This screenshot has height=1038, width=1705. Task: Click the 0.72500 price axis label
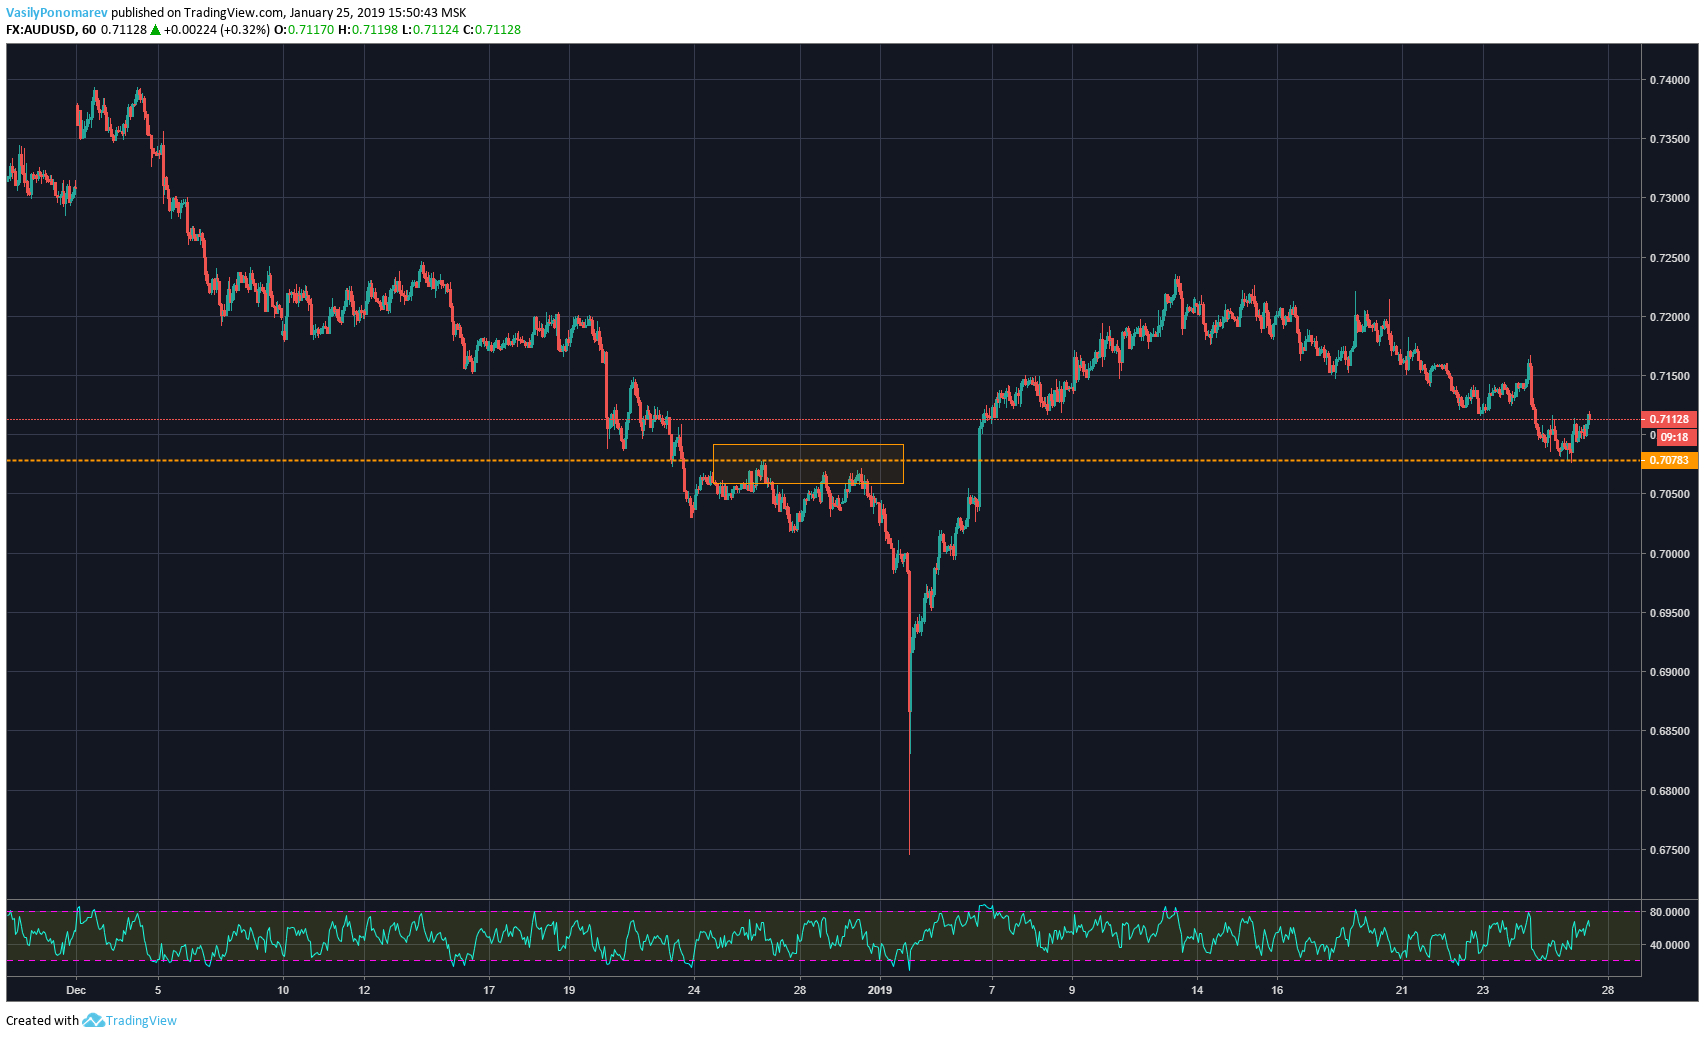click(1669, 258)
